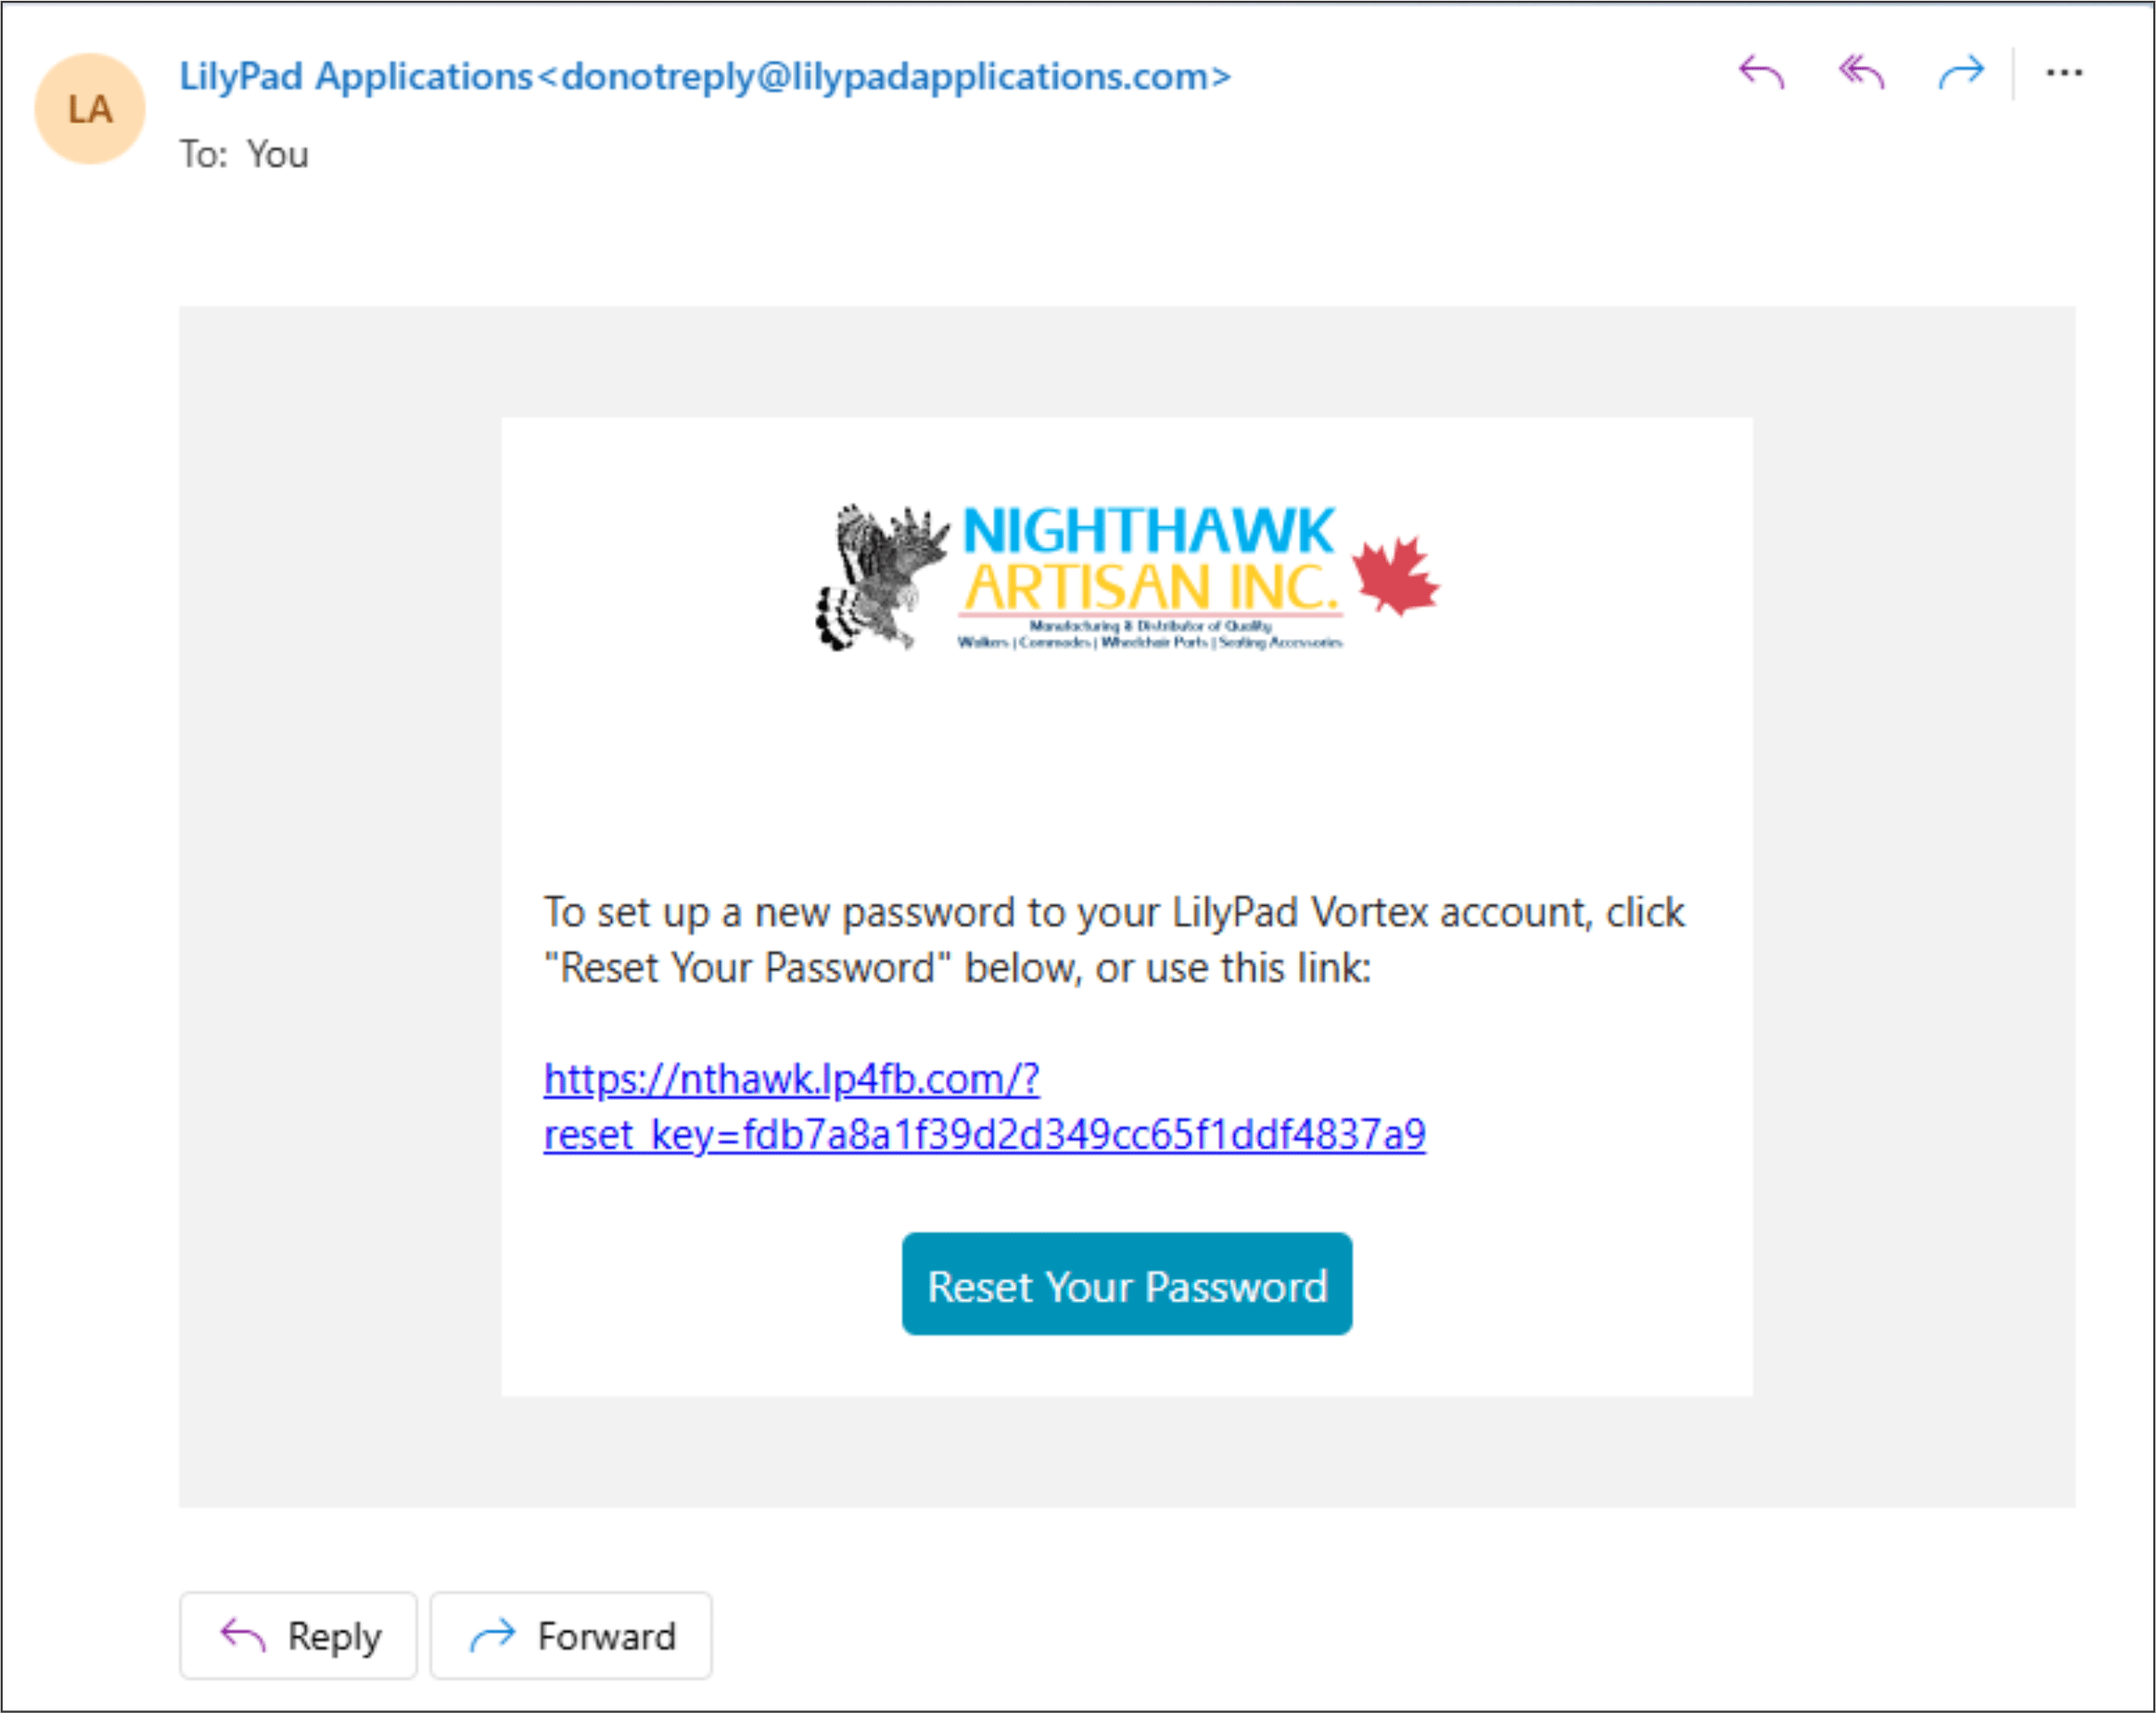This screenshot has height=1713, width=2156.
Task: Open the More actions ellipsis menu
Action: (x=2064, y=72)
